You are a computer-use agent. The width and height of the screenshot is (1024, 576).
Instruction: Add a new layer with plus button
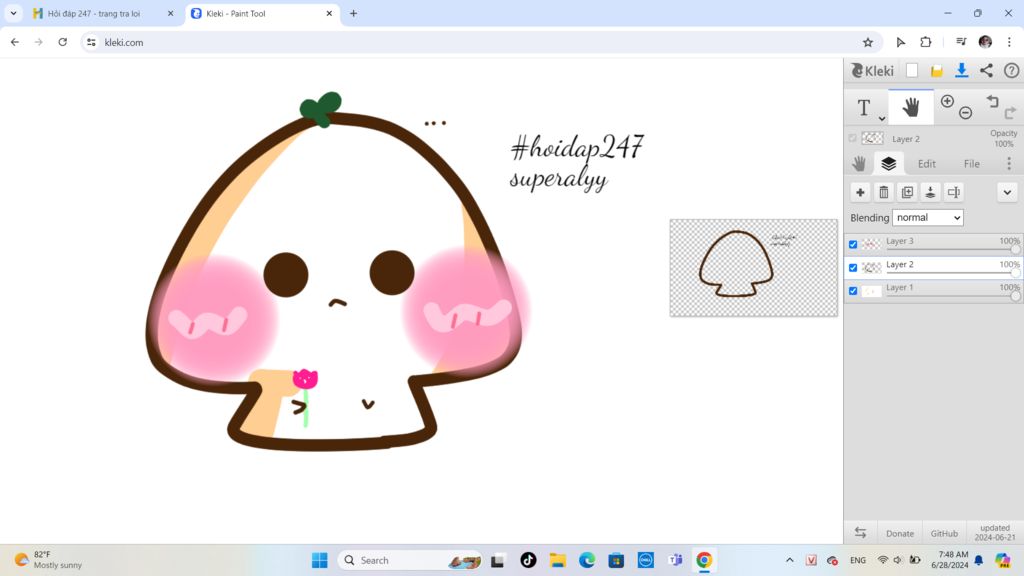pyautogui.click(x=860, y=192)
